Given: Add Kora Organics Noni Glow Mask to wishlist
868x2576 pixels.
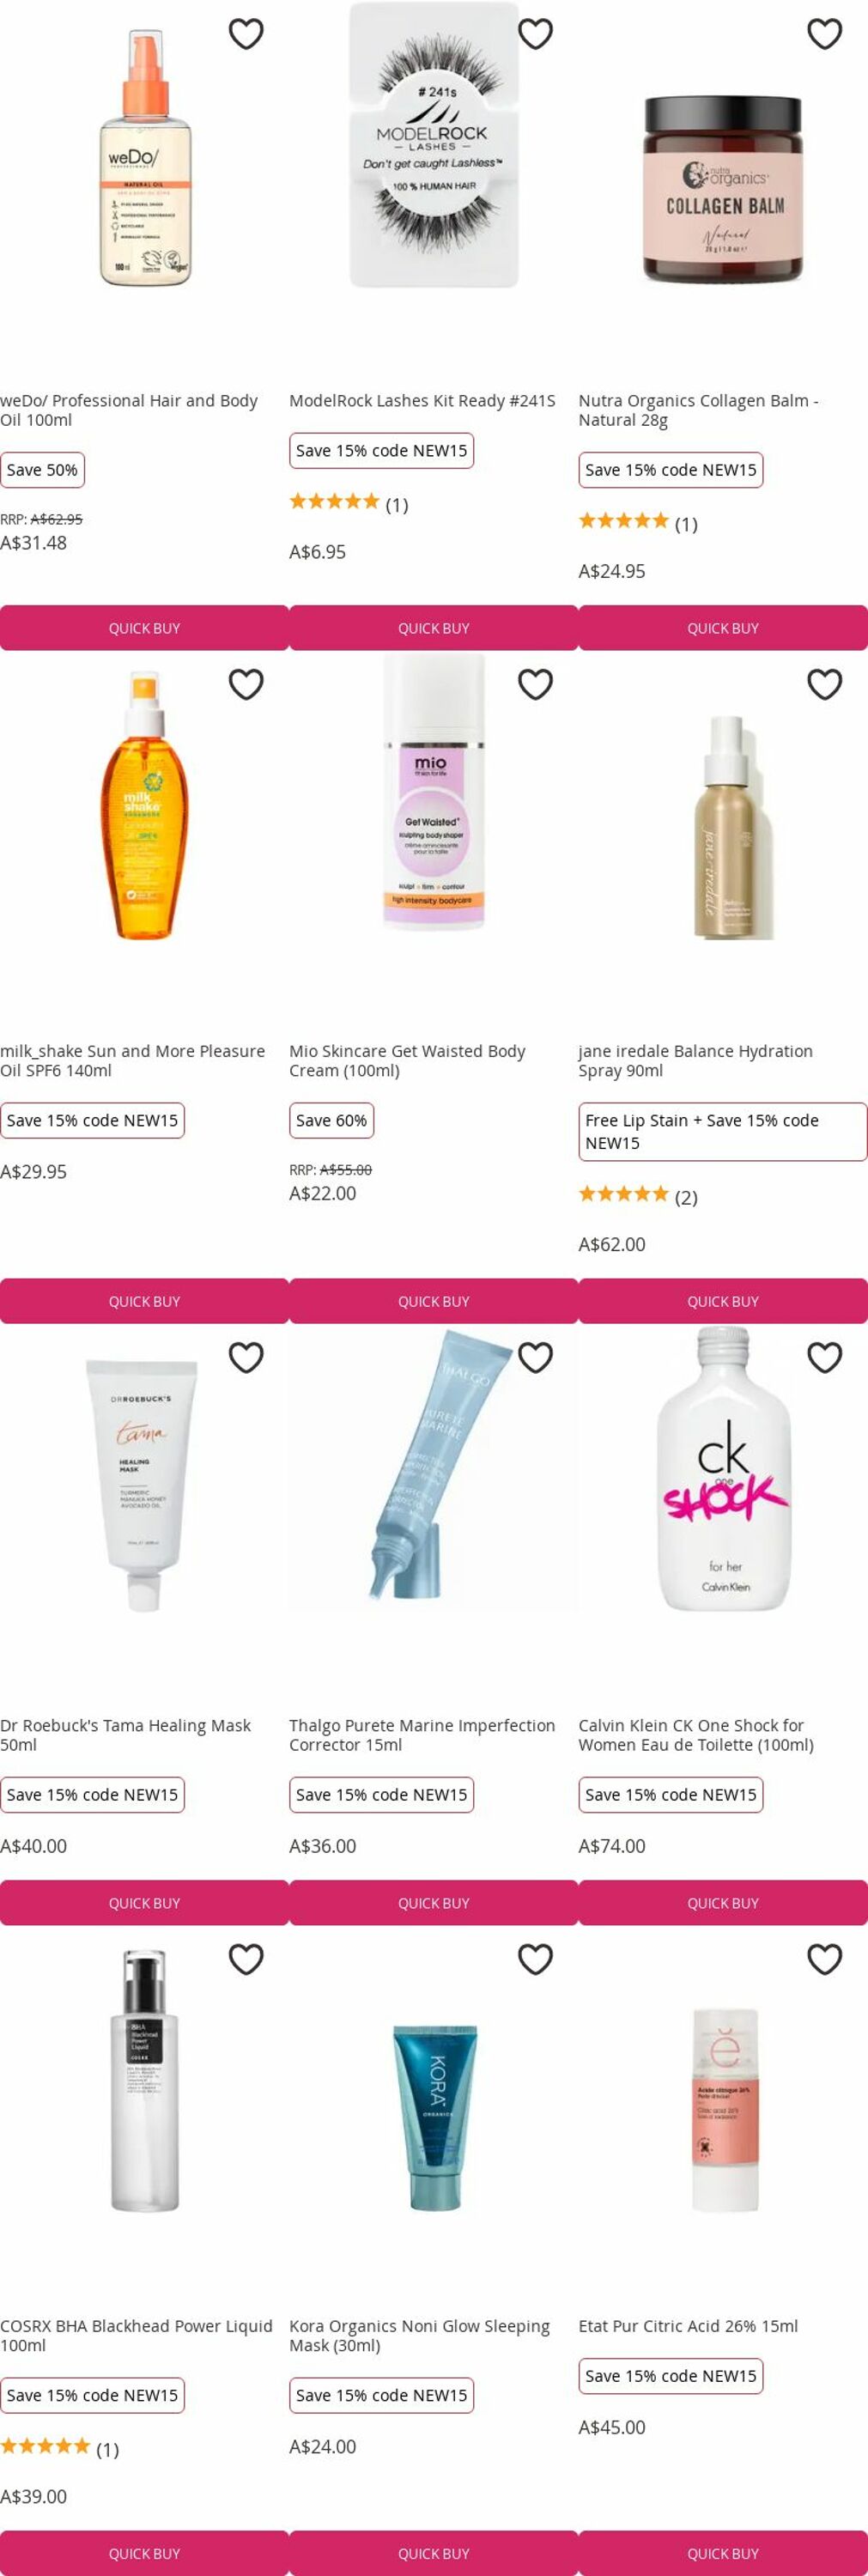Looking at the screenshot, I should (535, 1959).
